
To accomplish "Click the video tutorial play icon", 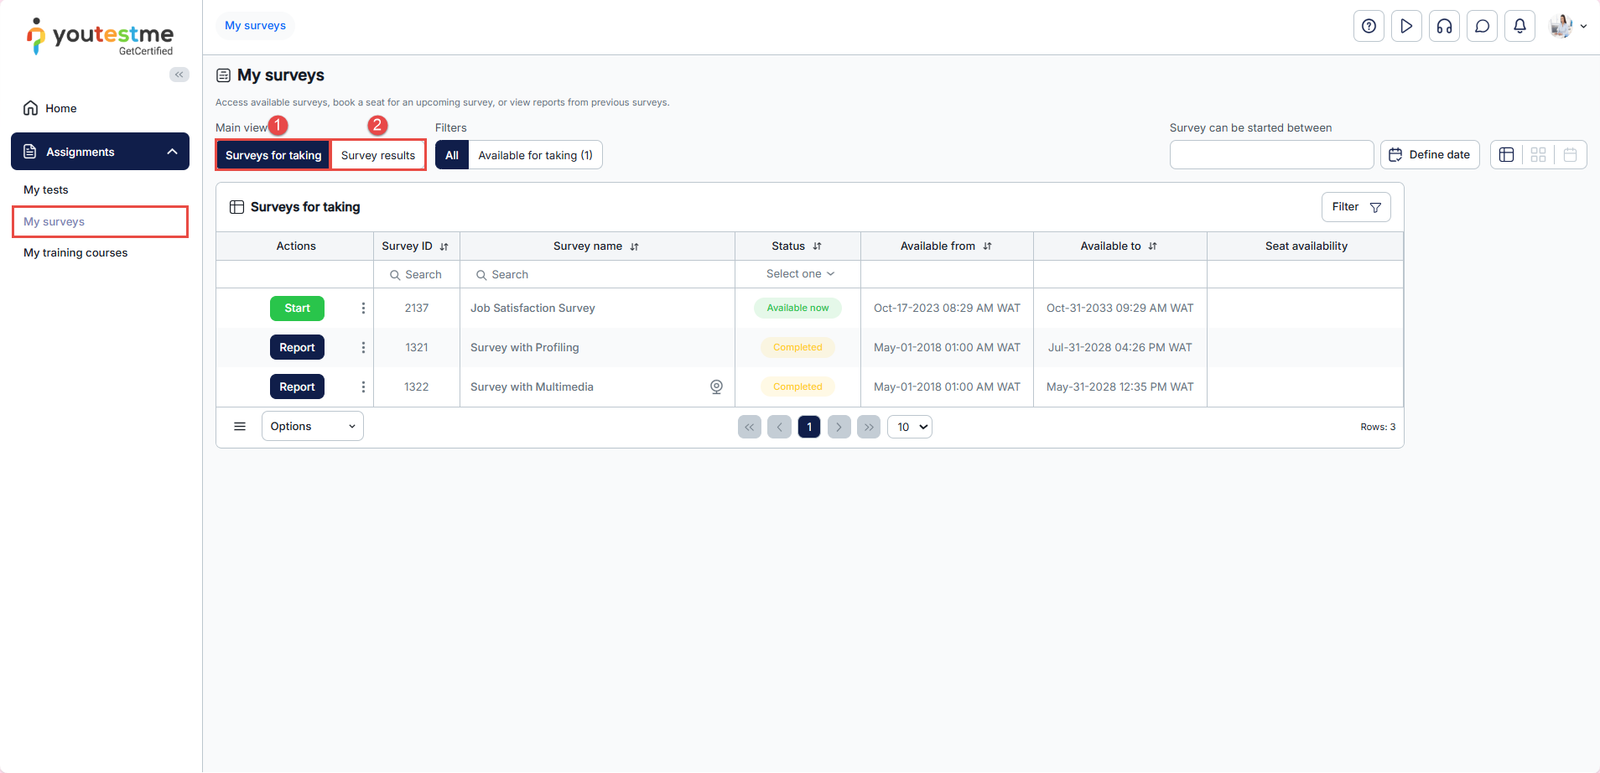I will coord(1406,27).
